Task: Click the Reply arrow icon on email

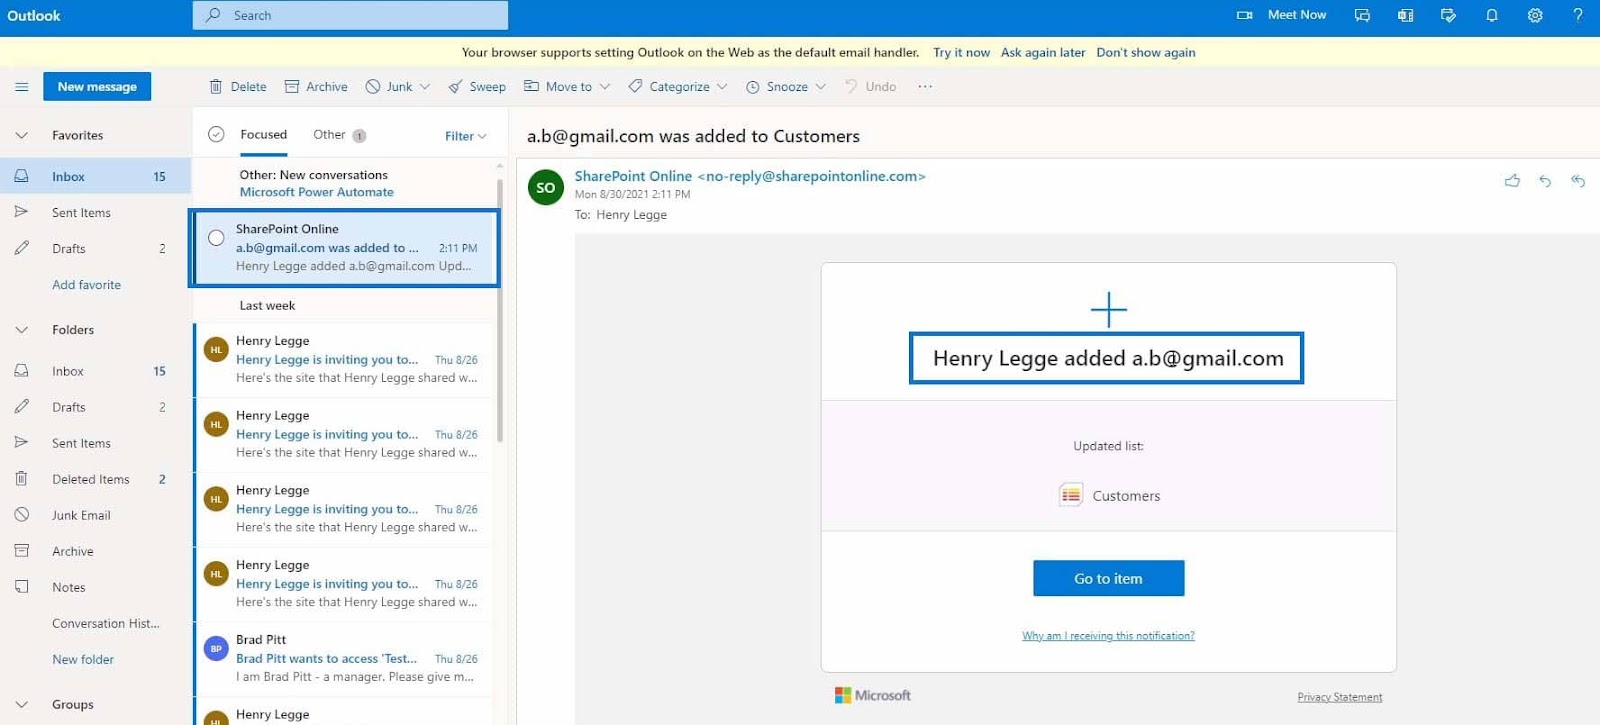Action: pyautogui.click(x=1545, y=181)
